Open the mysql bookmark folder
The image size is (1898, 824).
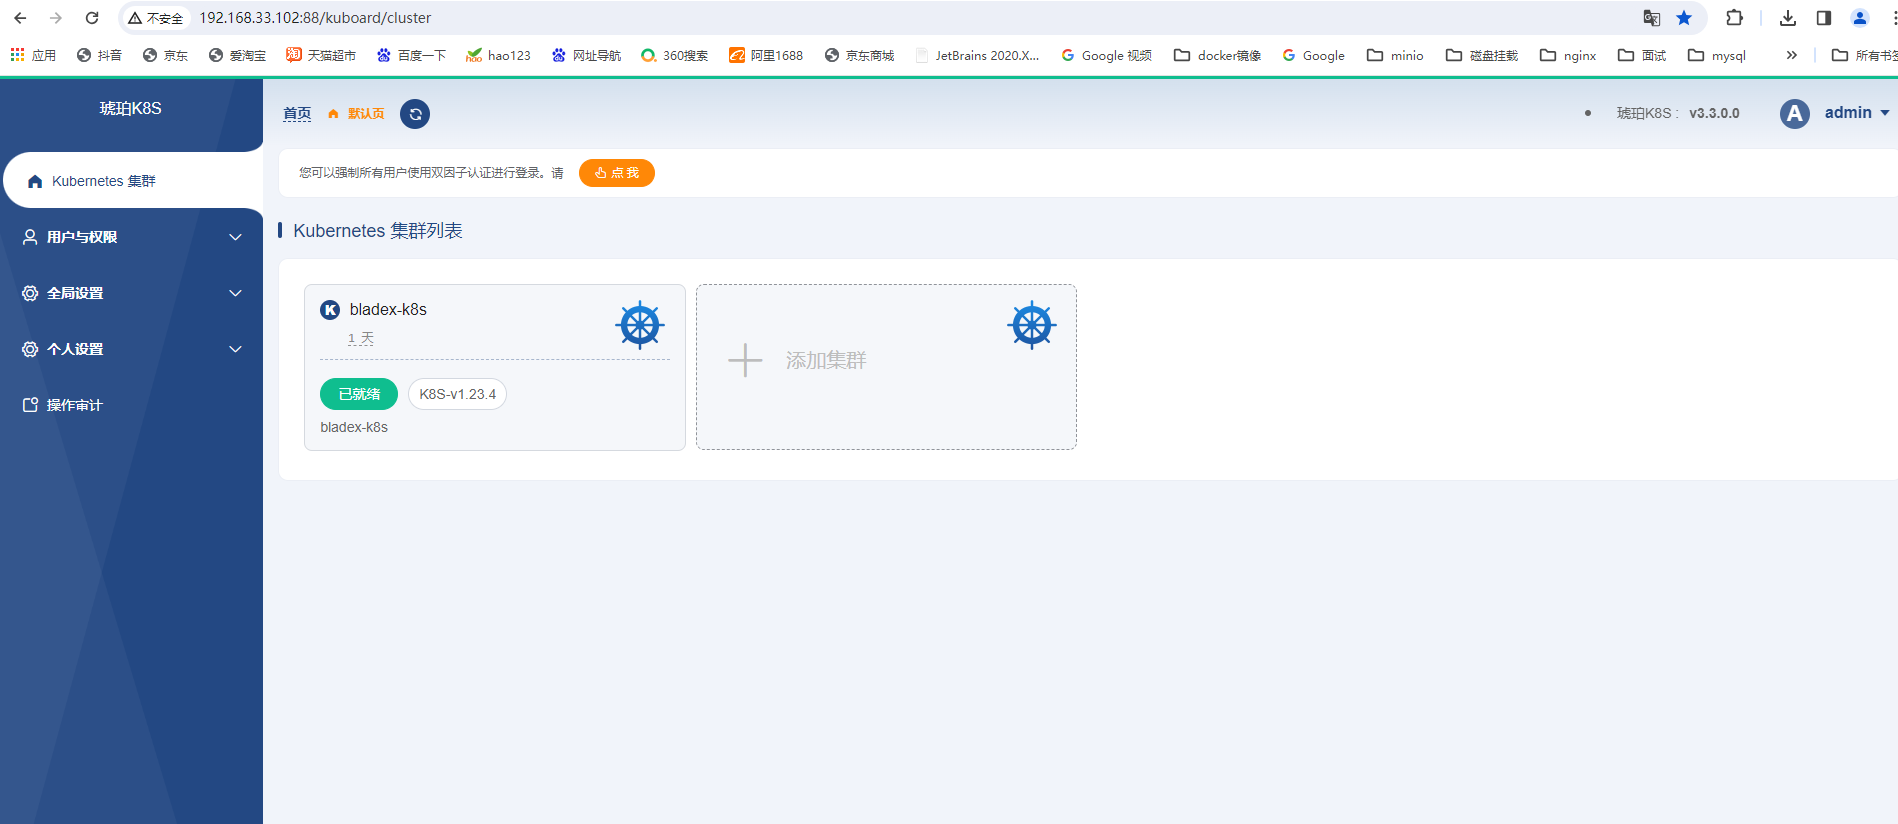point(1716,55)
